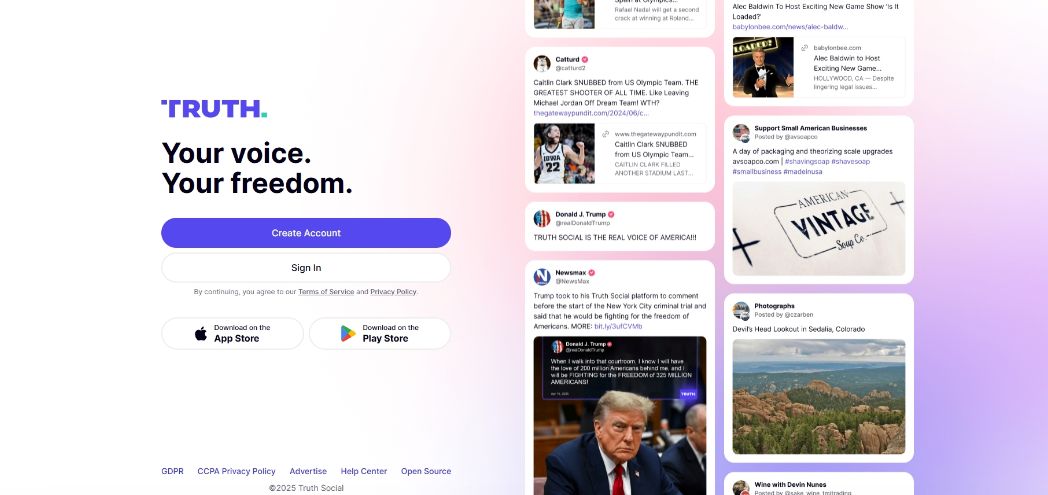Click the Sign In button

click(x=306, y=268)
